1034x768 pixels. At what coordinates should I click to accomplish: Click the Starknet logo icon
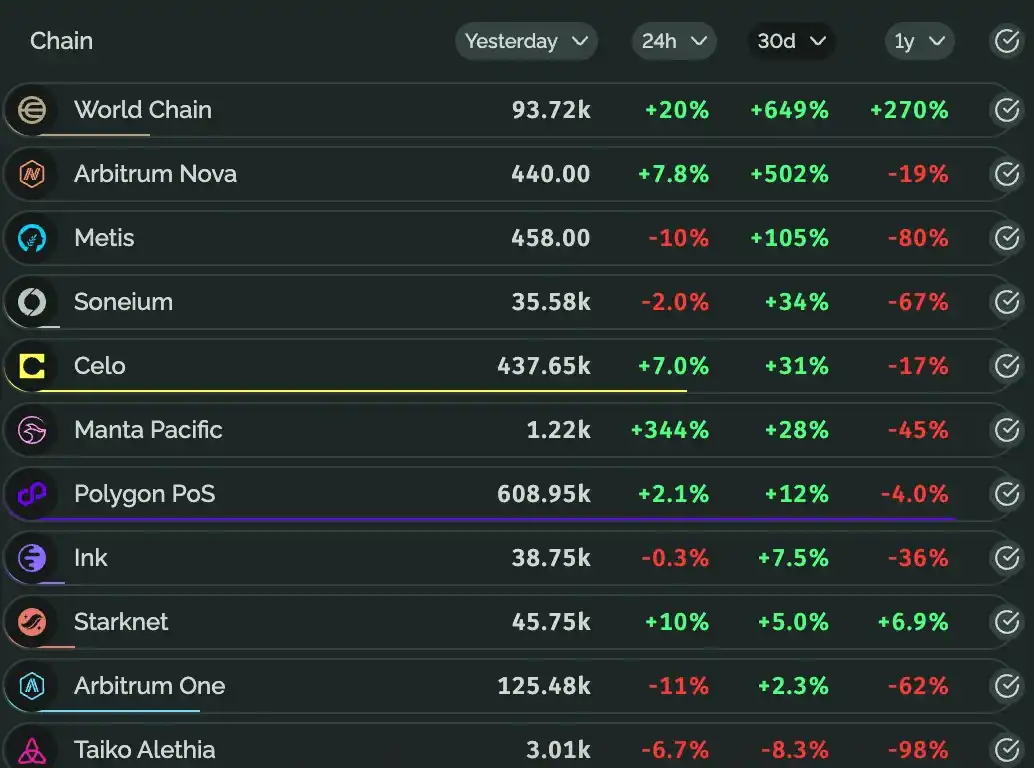pos(32,622)
